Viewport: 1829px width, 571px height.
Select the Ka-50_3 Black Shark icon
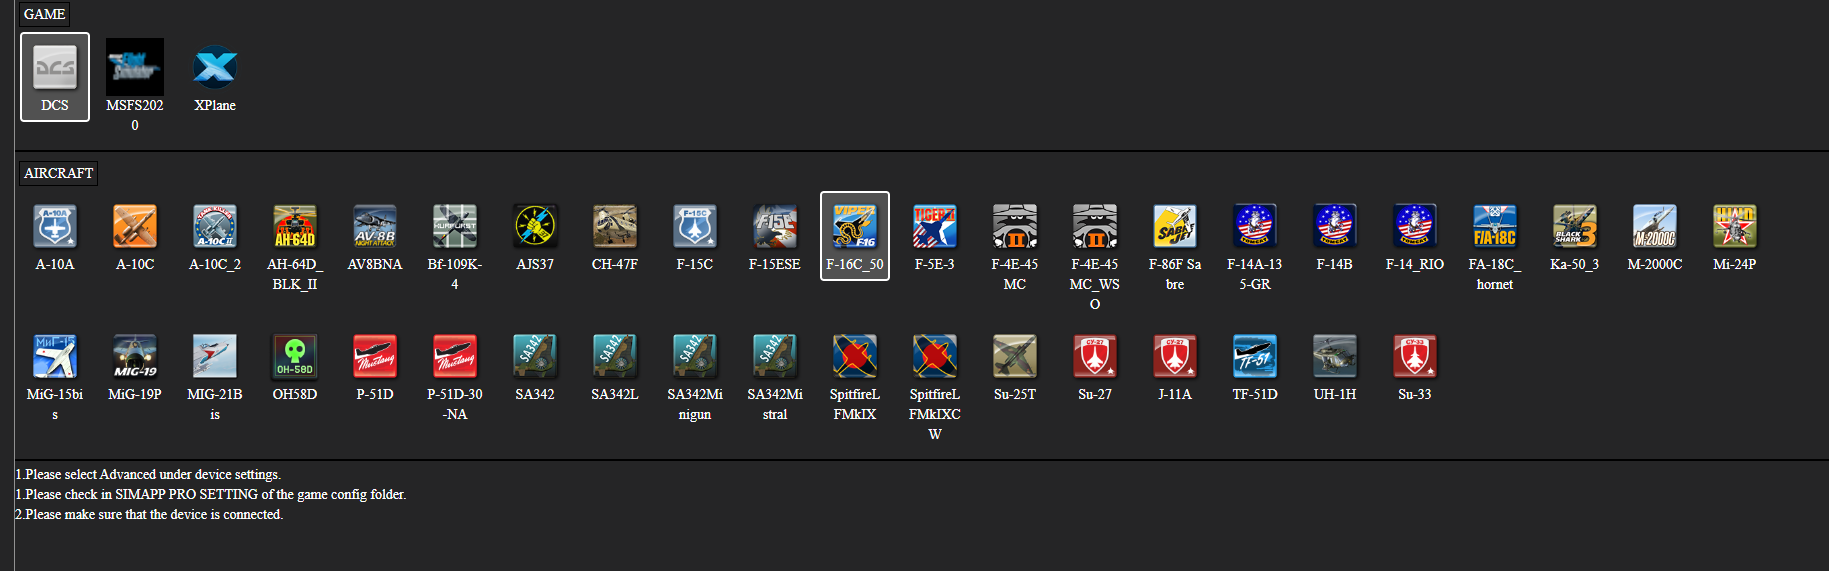[1575, 226]
